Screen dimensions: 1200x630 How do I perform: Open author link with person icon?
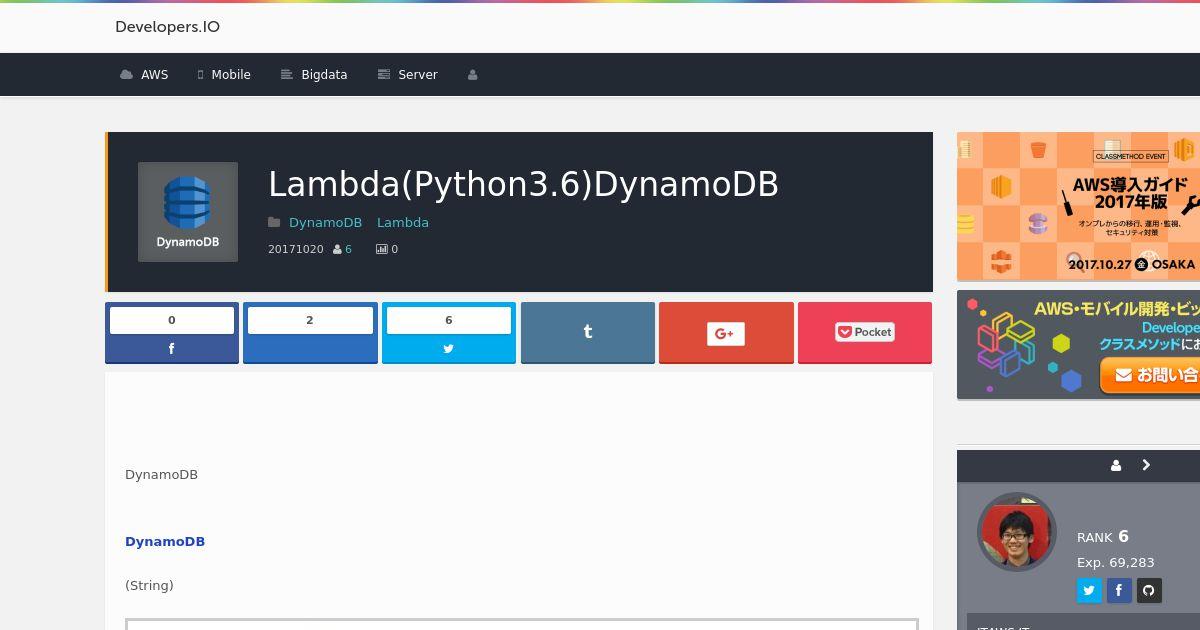[x=342, y=249]
